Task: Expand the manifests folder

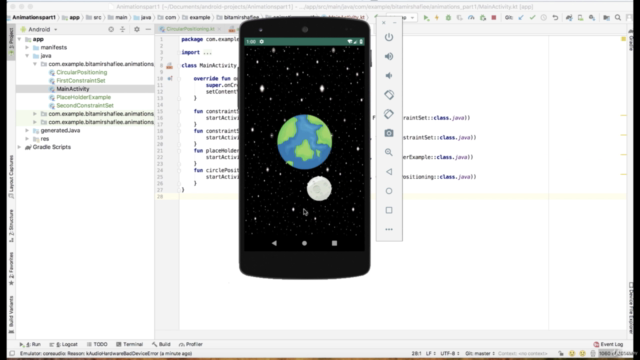Action: tap(27, 47)
